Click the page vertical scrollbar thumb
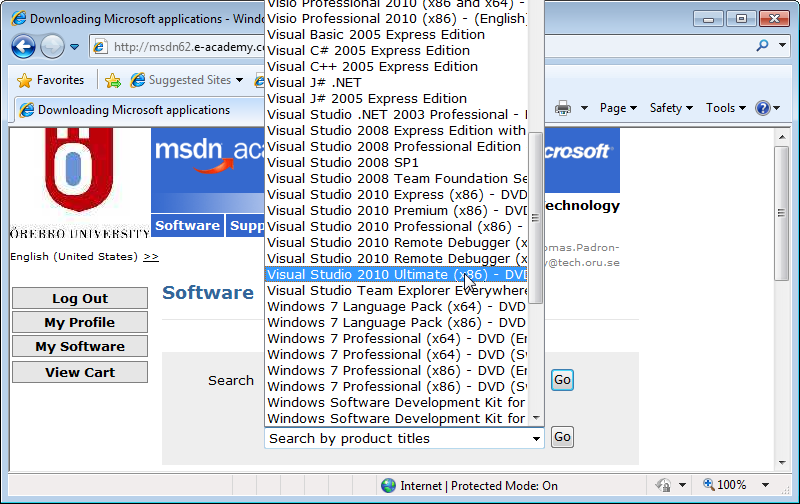 pyautogui.click(x=782, y=213)
